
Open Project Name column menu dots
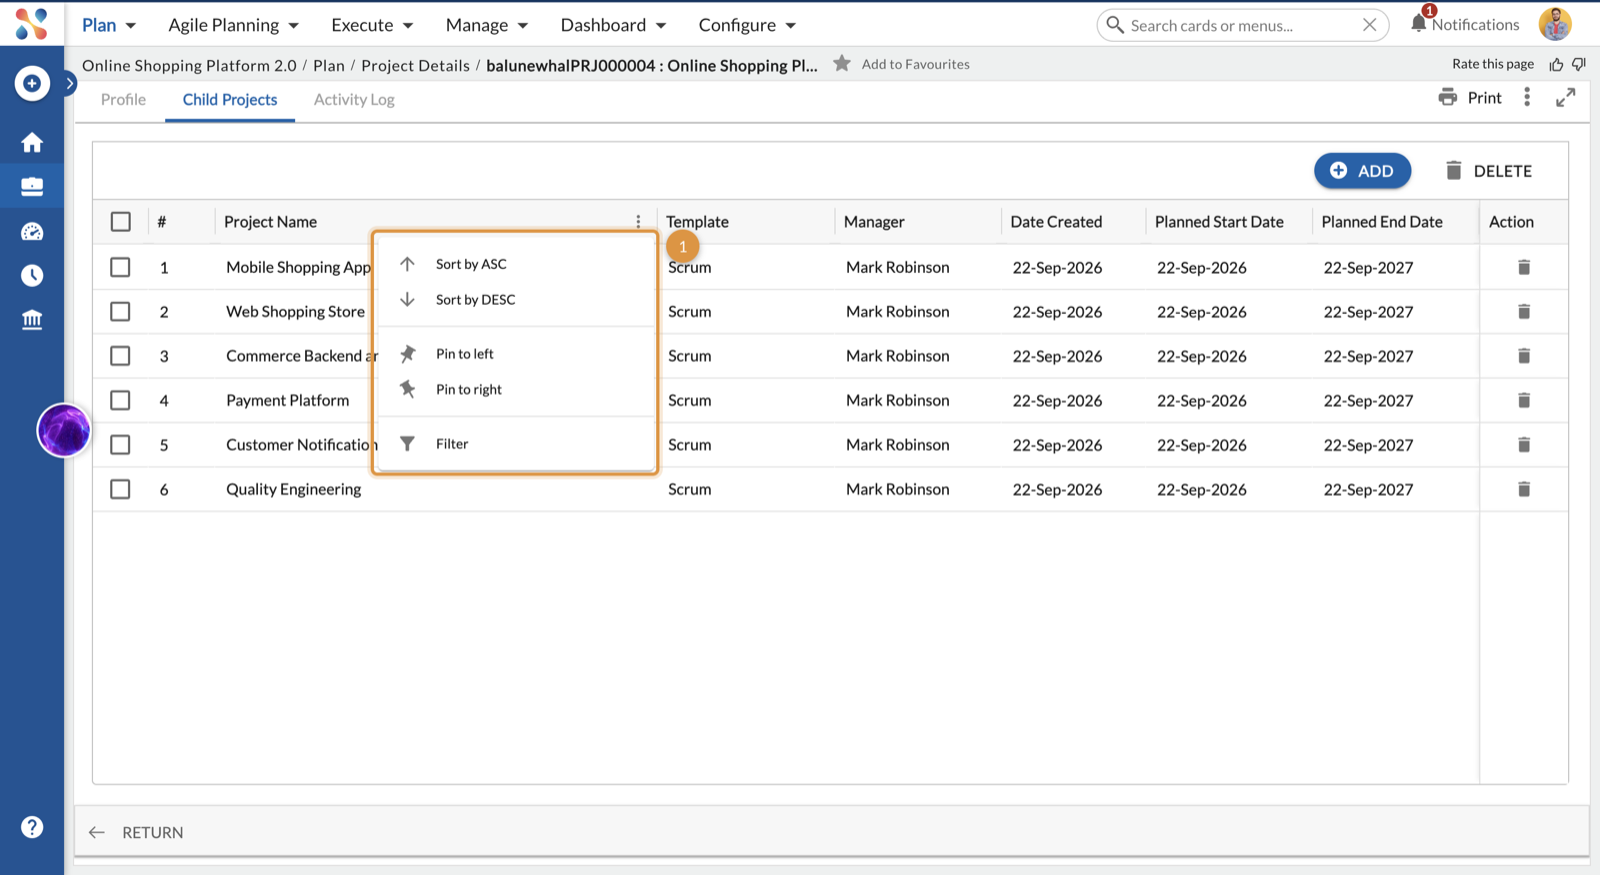pyautogui.click(x=638, y=222)
